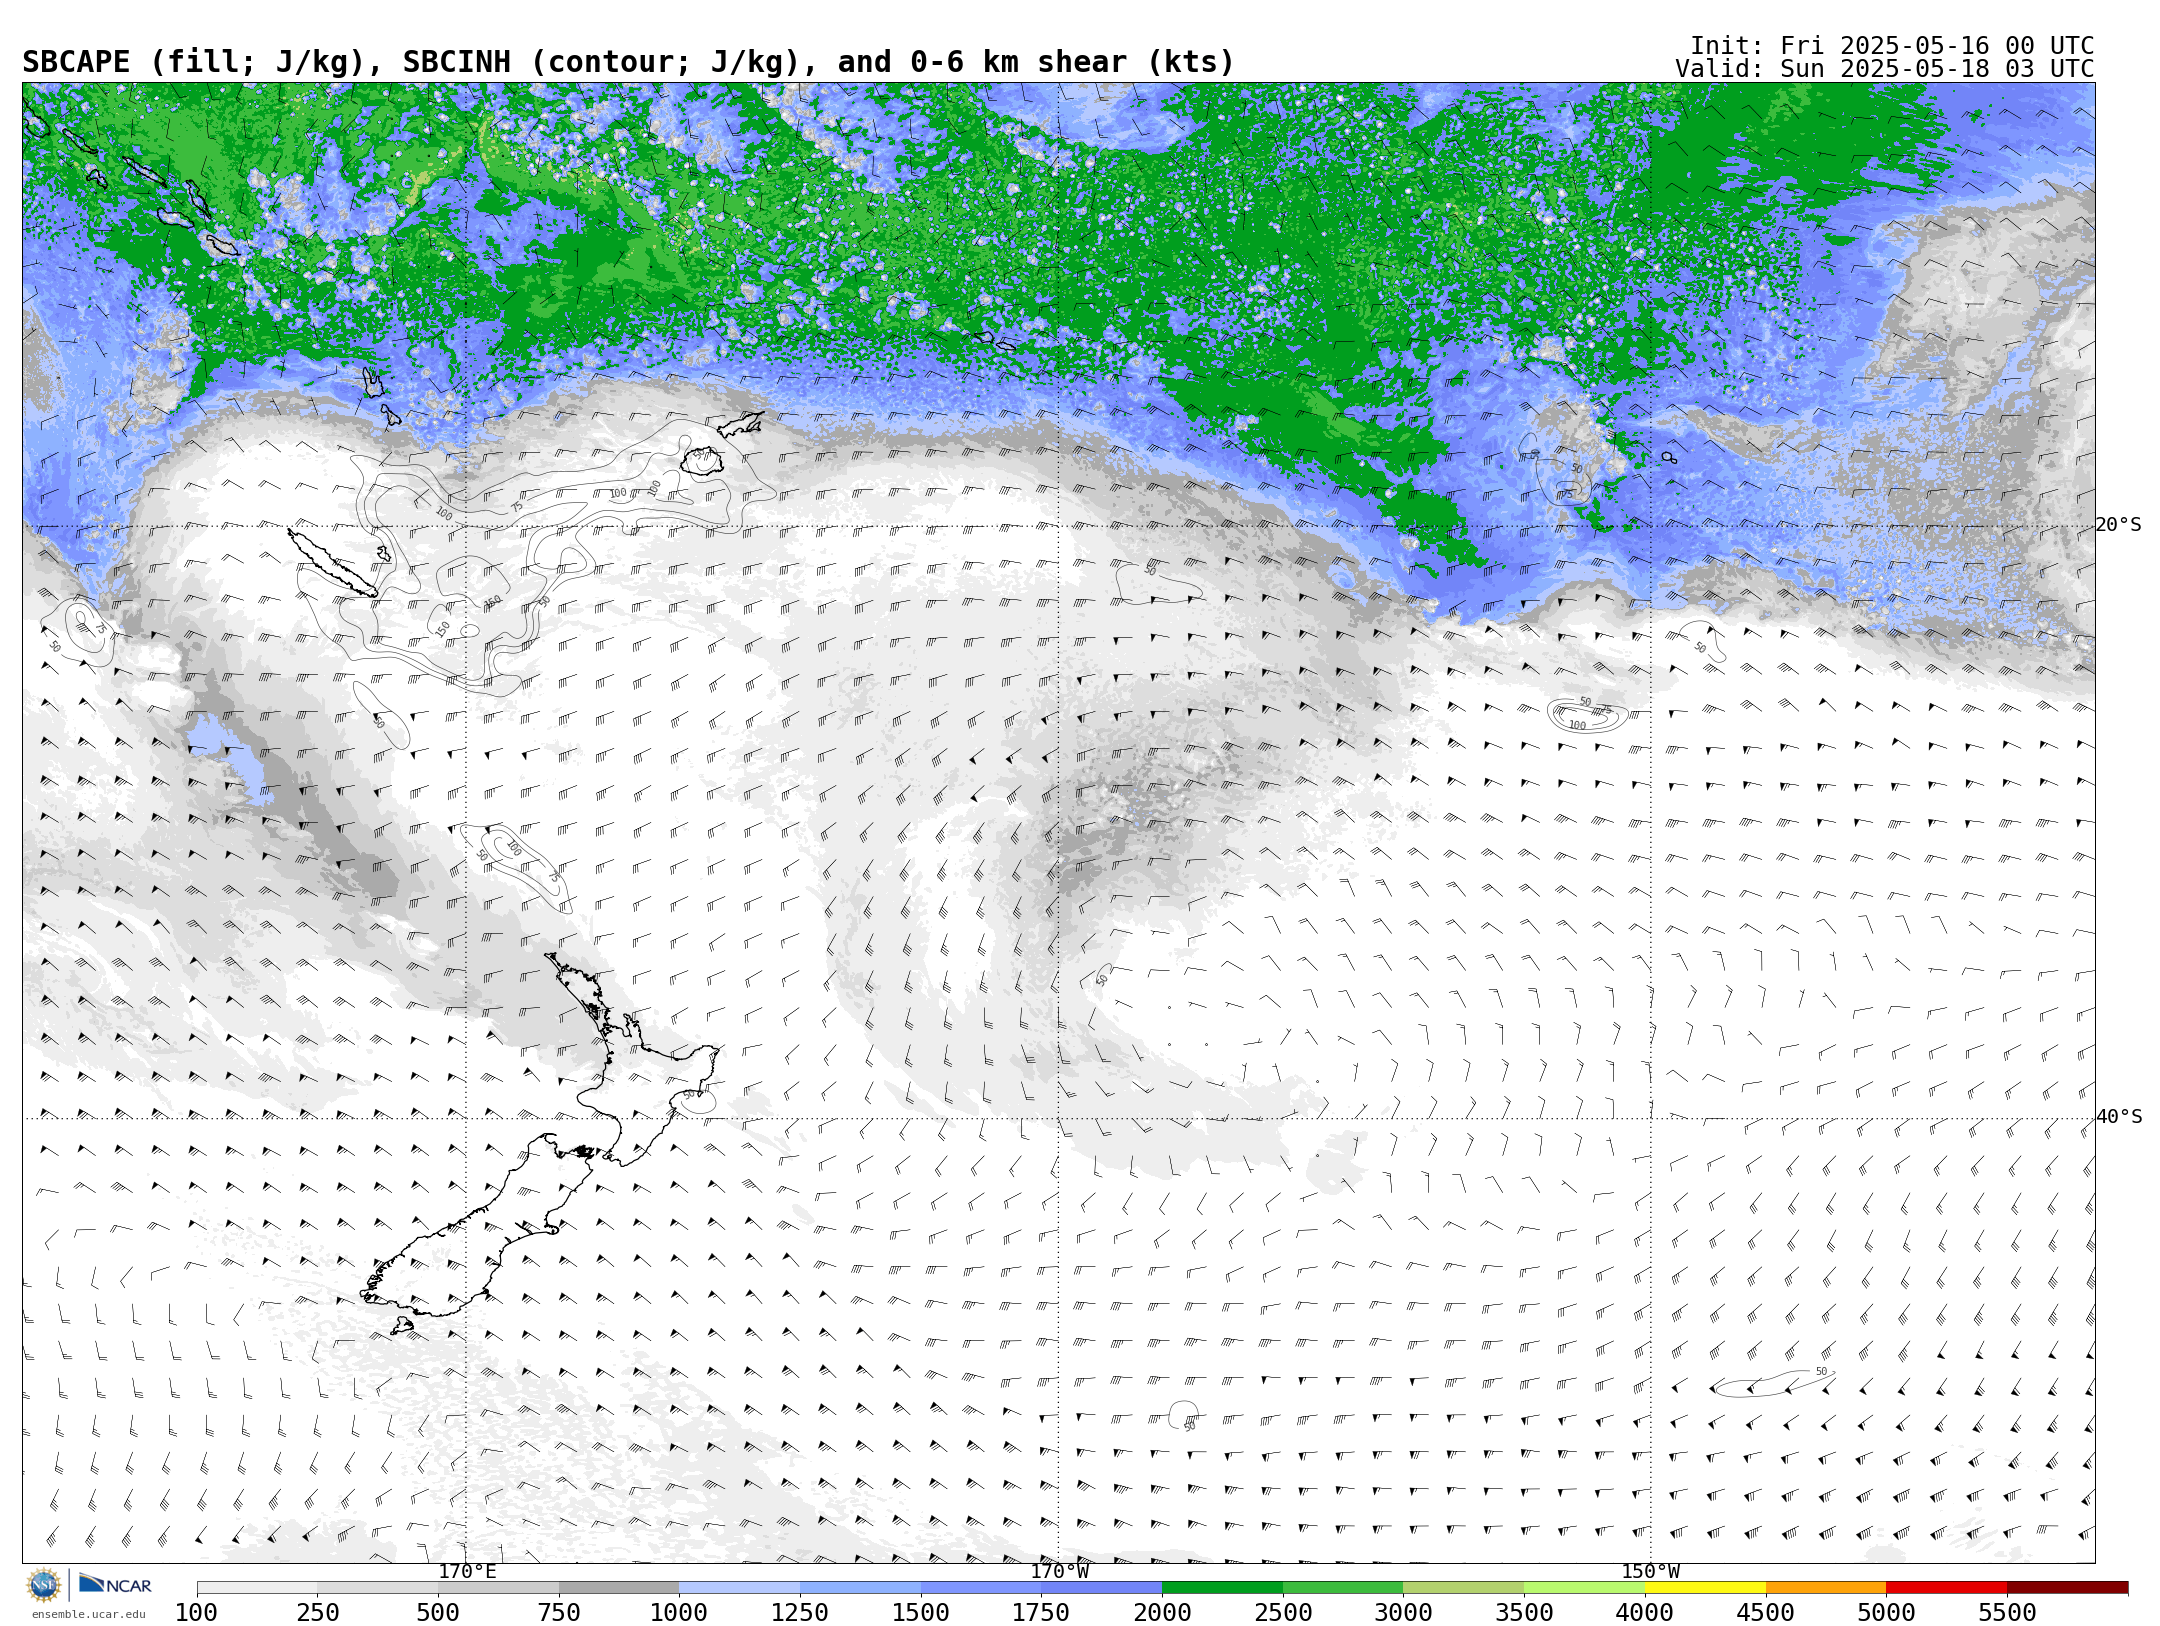
Task: Click the colorbar label 750
Action: click(x=559, y=1613)
